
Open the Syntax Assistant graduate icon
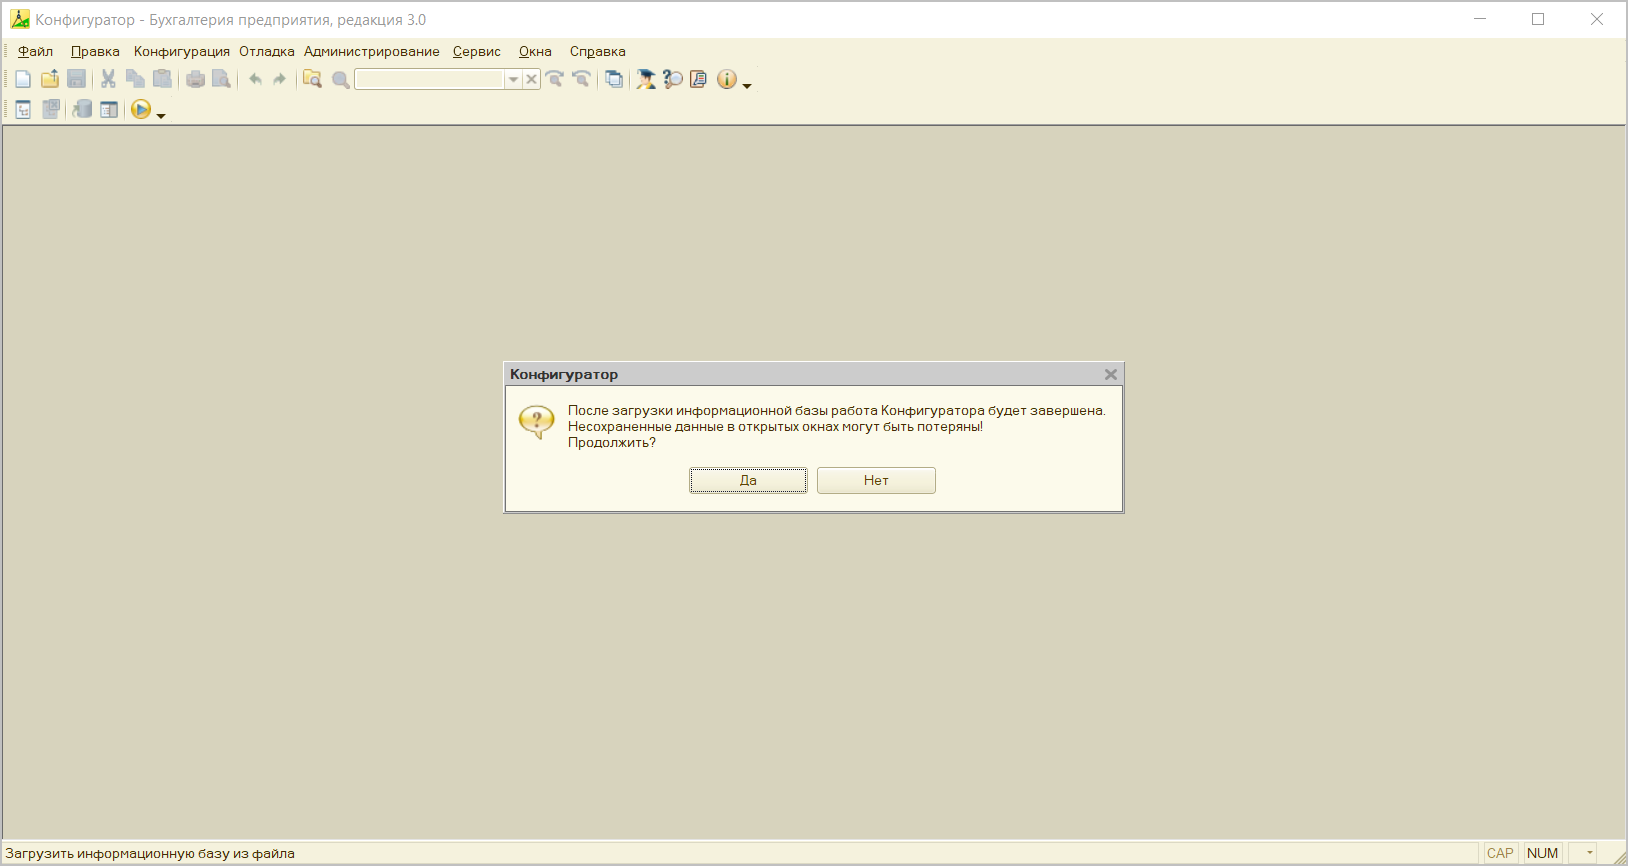[646, 80]
